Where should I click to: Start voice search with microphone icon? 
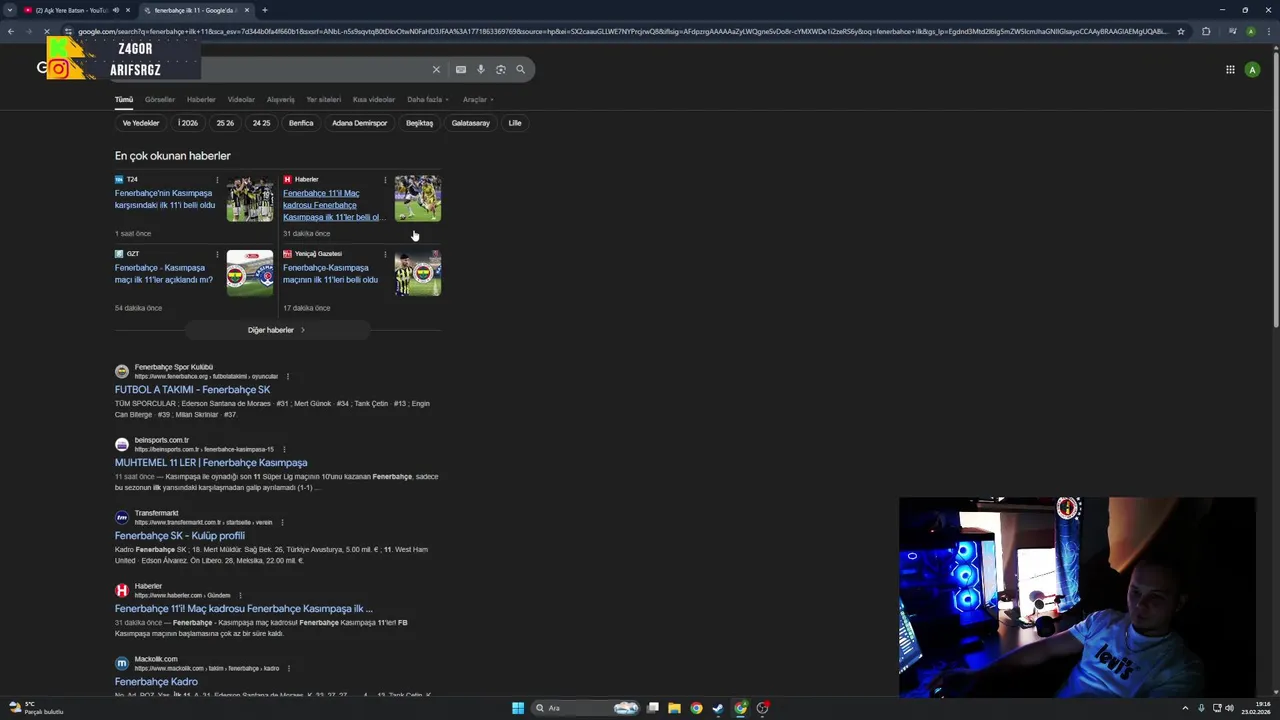point(481,69)
